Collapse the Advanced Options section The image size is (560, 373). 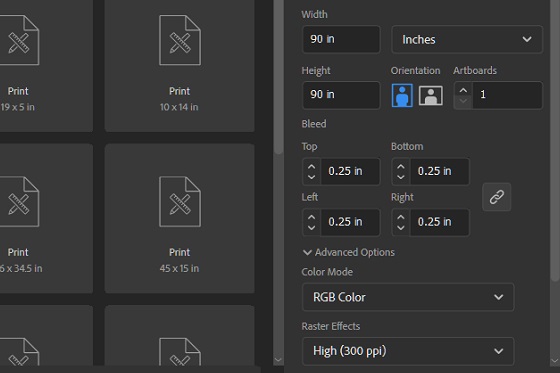click(349, 252)
